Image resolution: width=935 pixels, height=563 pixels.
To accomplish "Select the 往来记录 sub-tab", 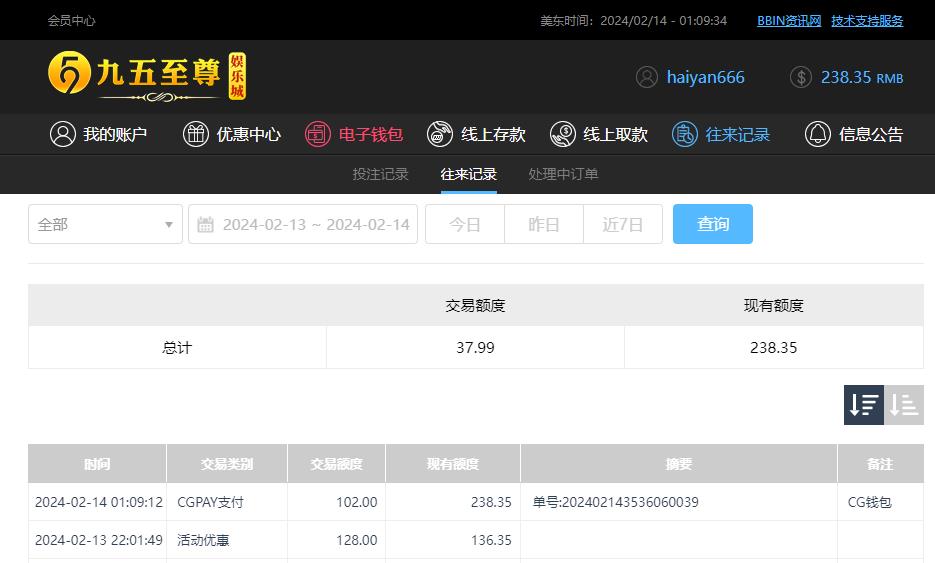I will 469,174.
